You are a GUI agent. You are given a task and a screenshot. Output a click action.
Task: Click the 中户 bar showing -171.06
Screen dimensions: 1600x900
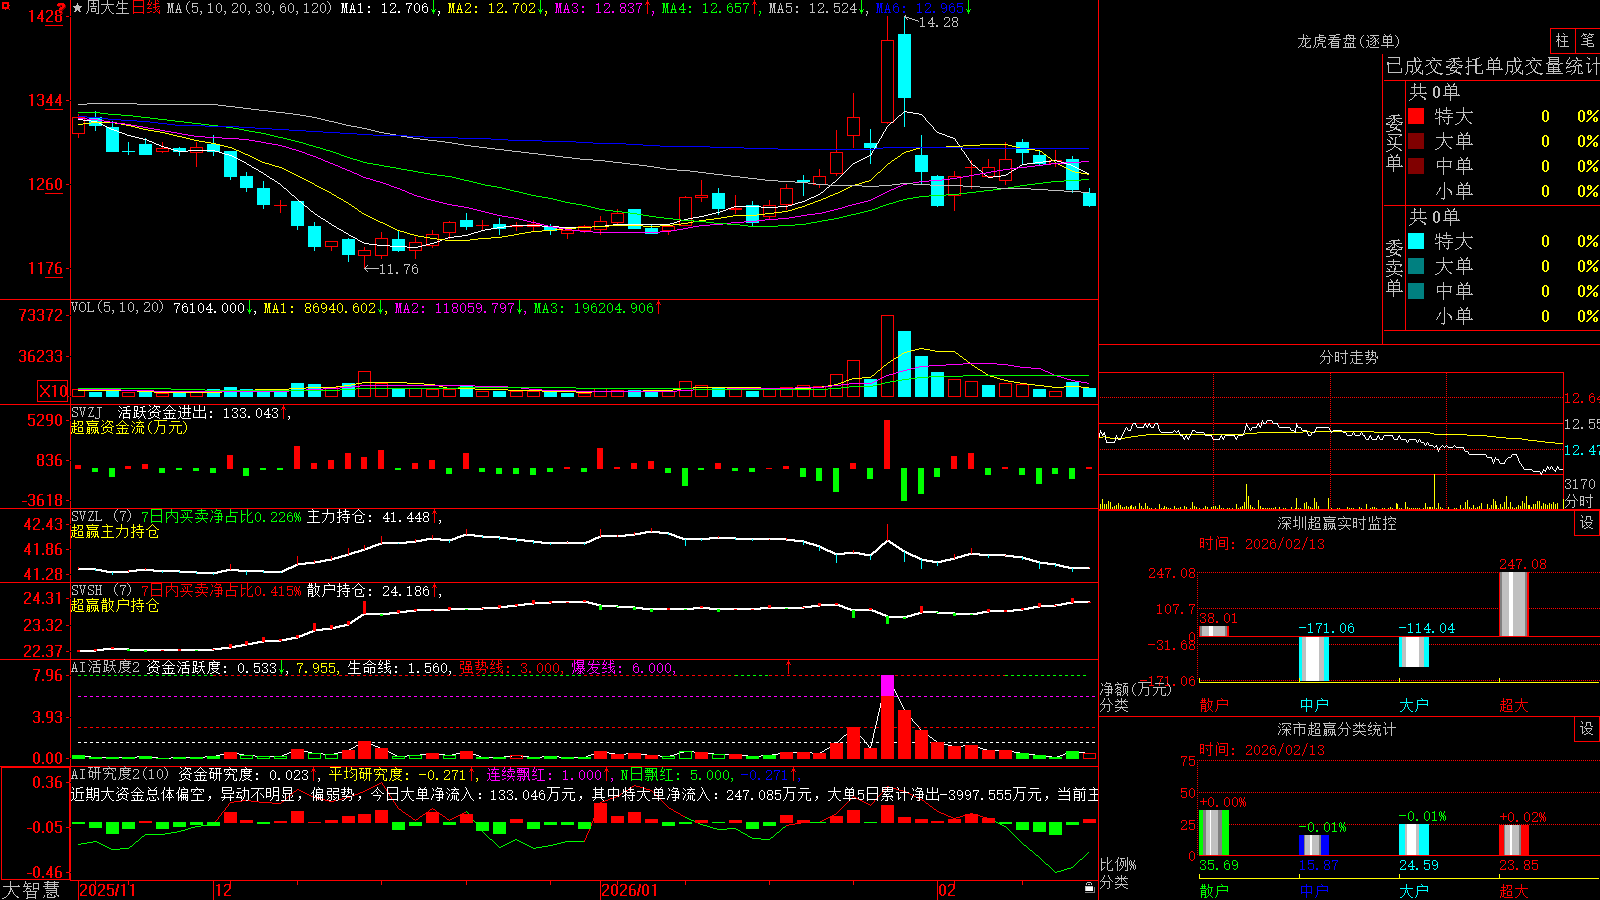tap(1314, 659)
